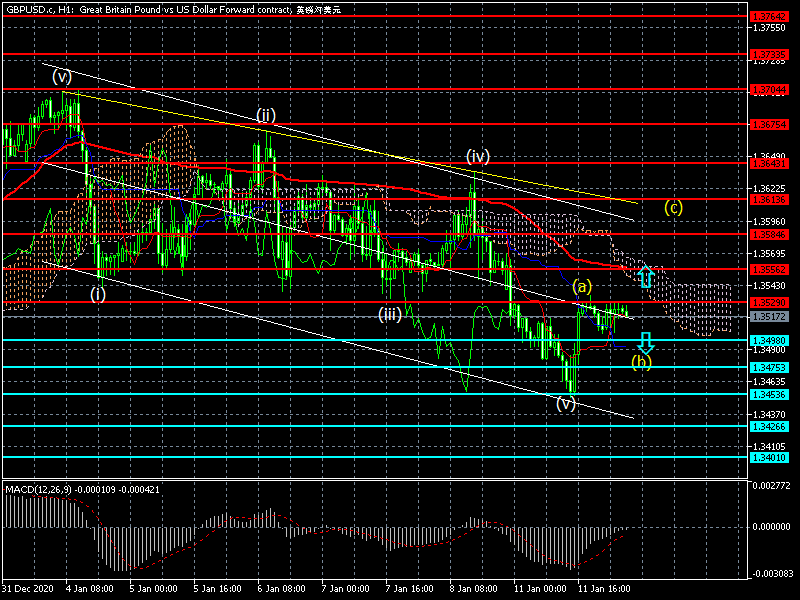Image resolution: width=800 pixels, height=600 pixels.
Task: Click the cyan down arrow marker
Action: point(647,342)
